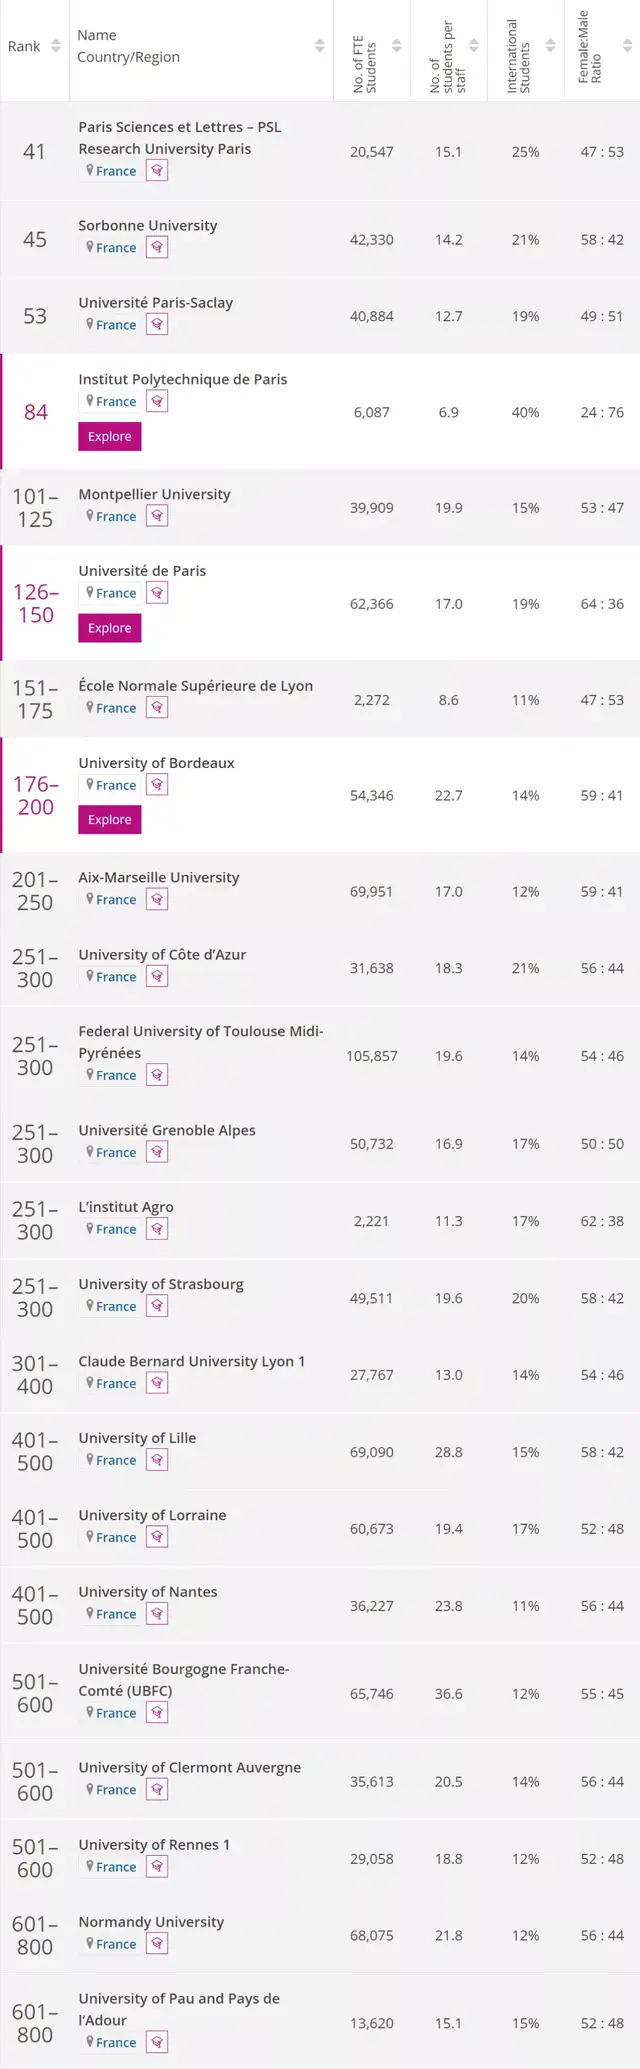Click graduation cap icon under Montpellier University
This screenshot has width=640, height=2069.
pos(157,516)
